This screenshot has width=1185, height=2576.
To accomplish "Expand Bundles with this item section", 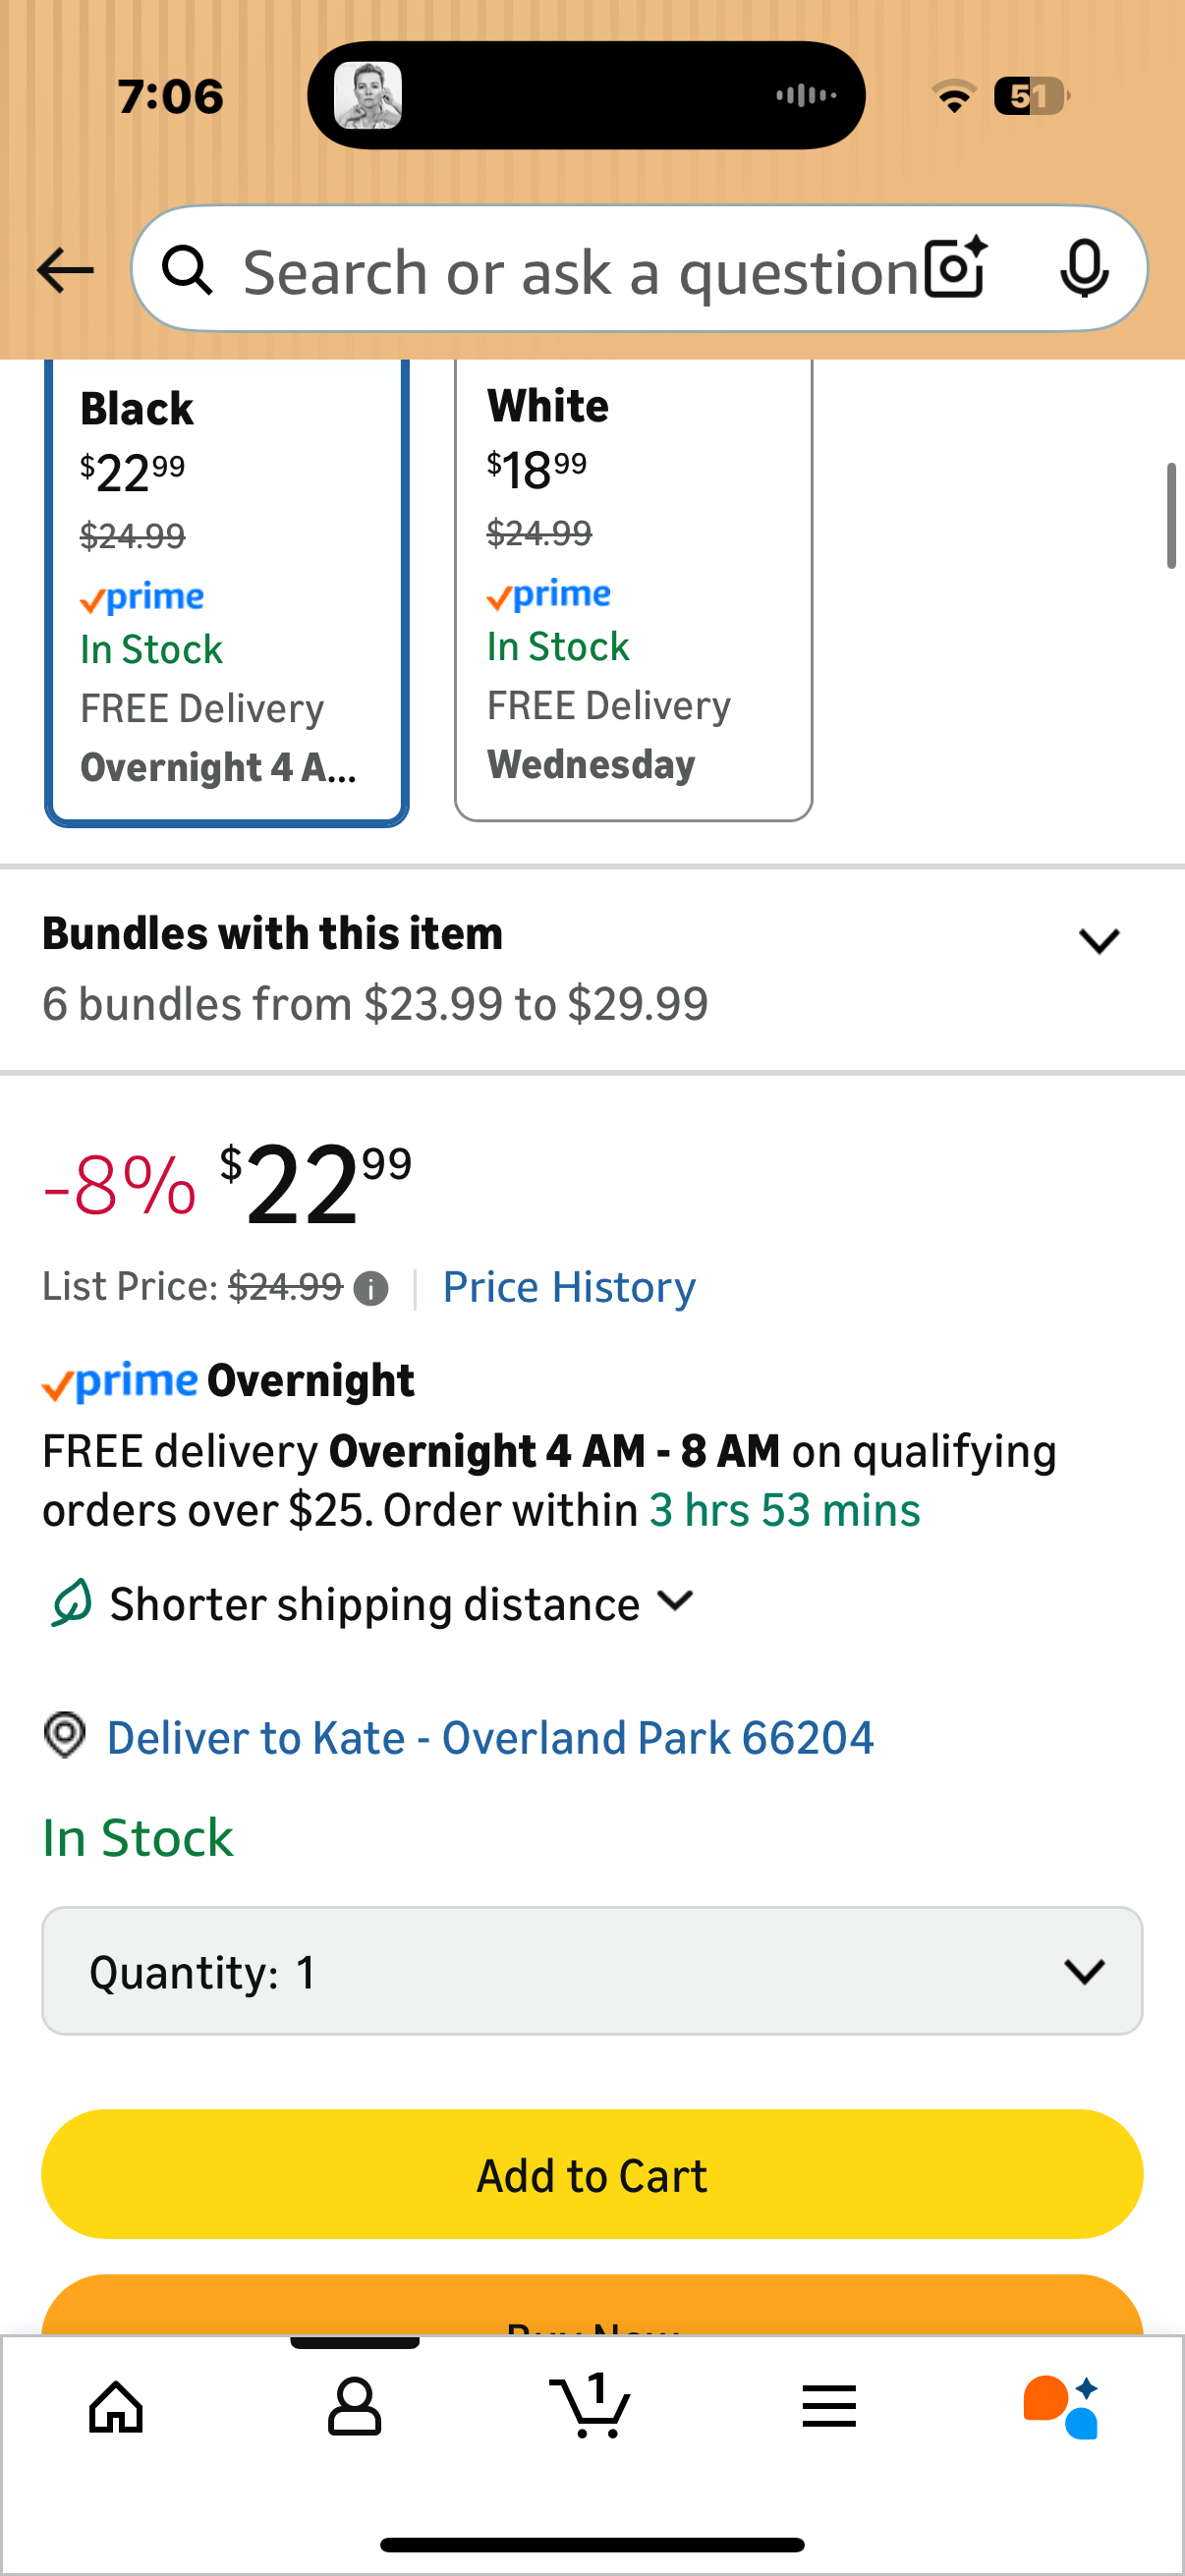I will pyautogui.click(x=1098, y=941).
